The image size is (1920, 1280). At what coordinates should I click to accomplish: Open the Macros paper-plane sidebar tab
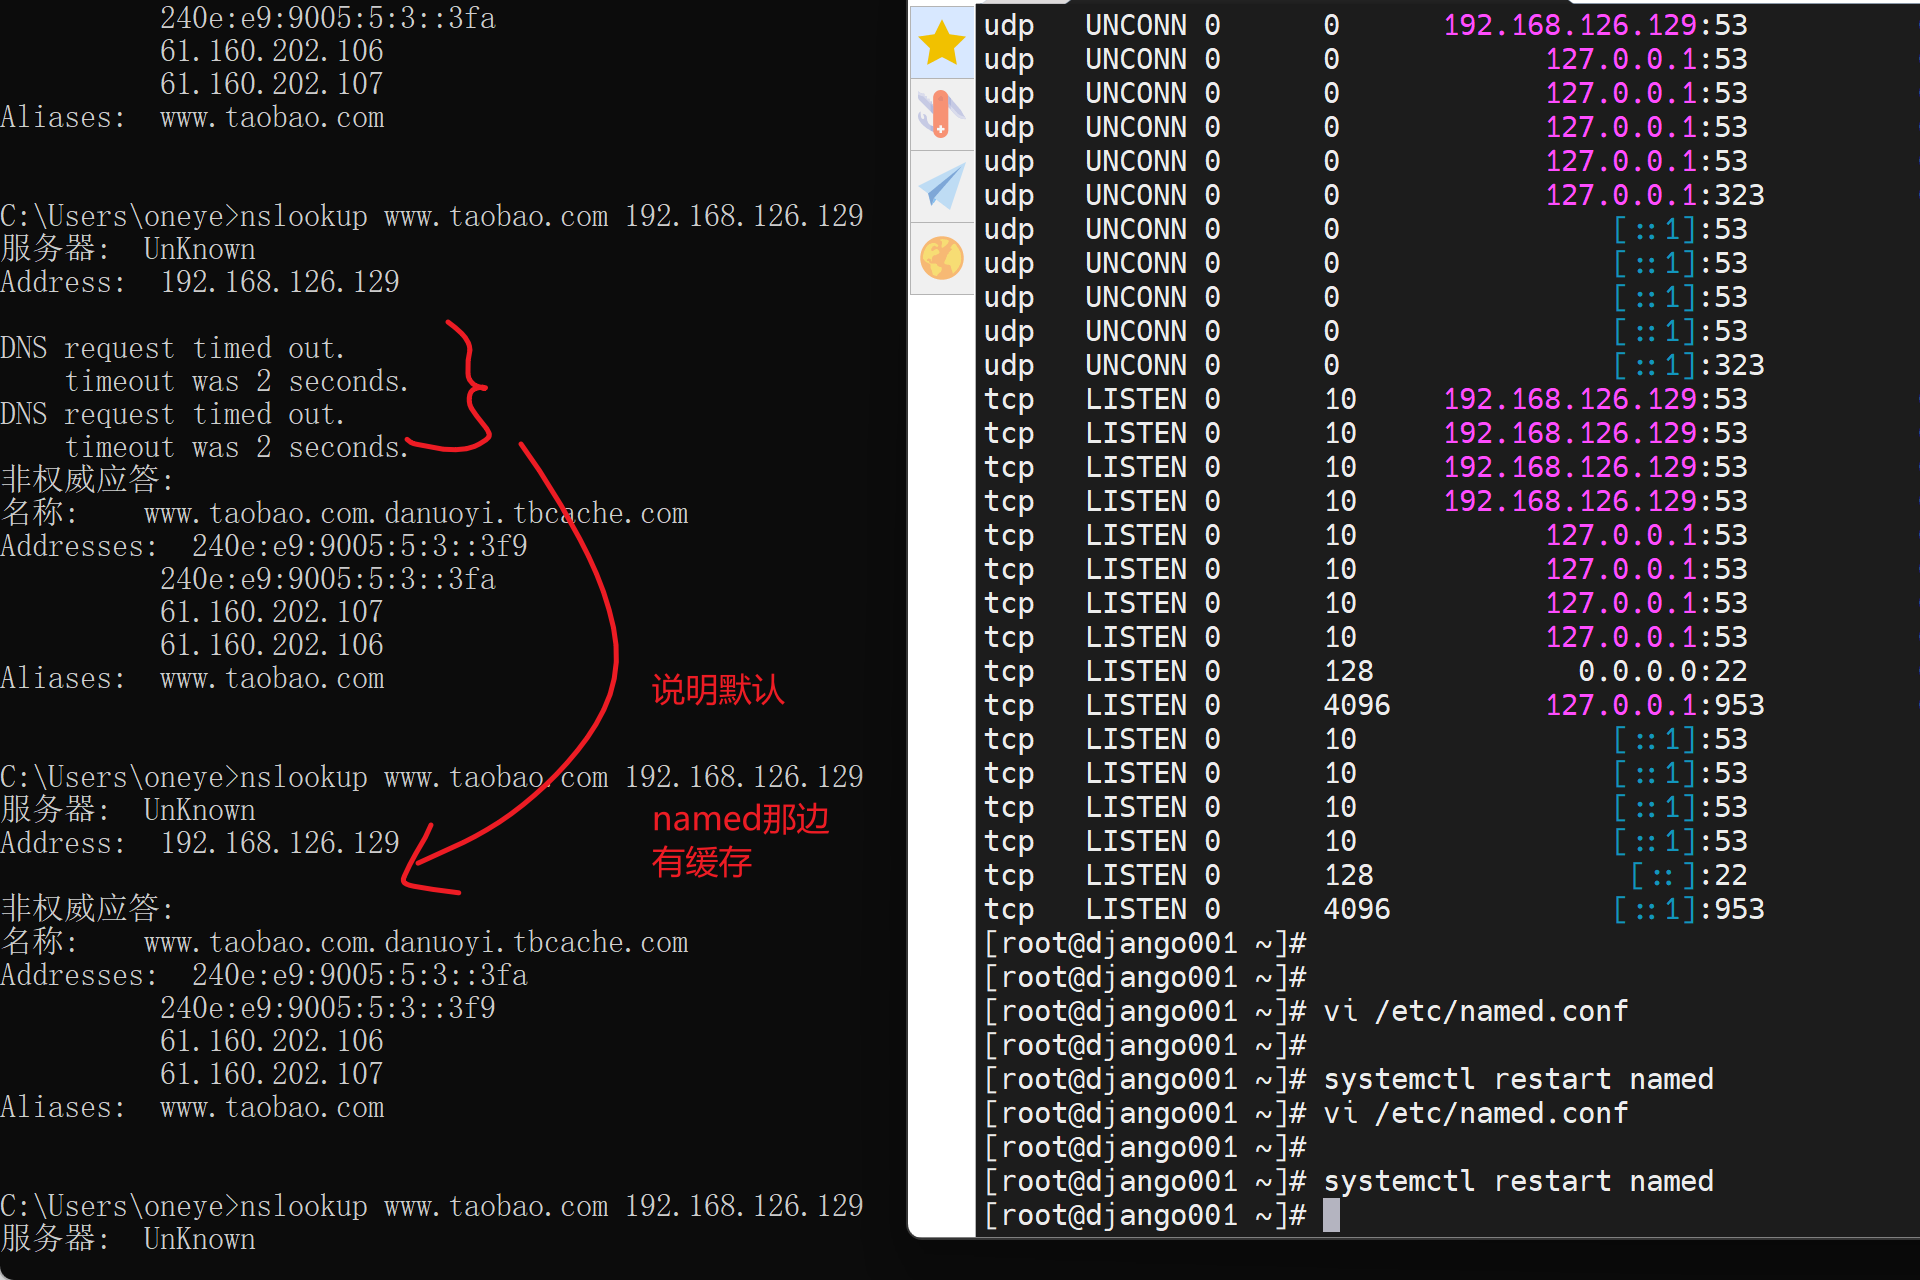point(941,186)
